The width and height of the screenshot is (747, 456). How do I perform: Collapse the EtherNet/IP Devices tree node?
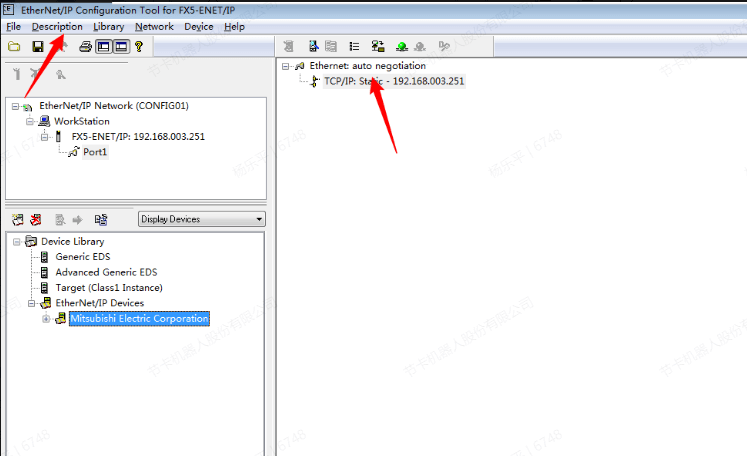pyautogui.click(x=31, y=303)
